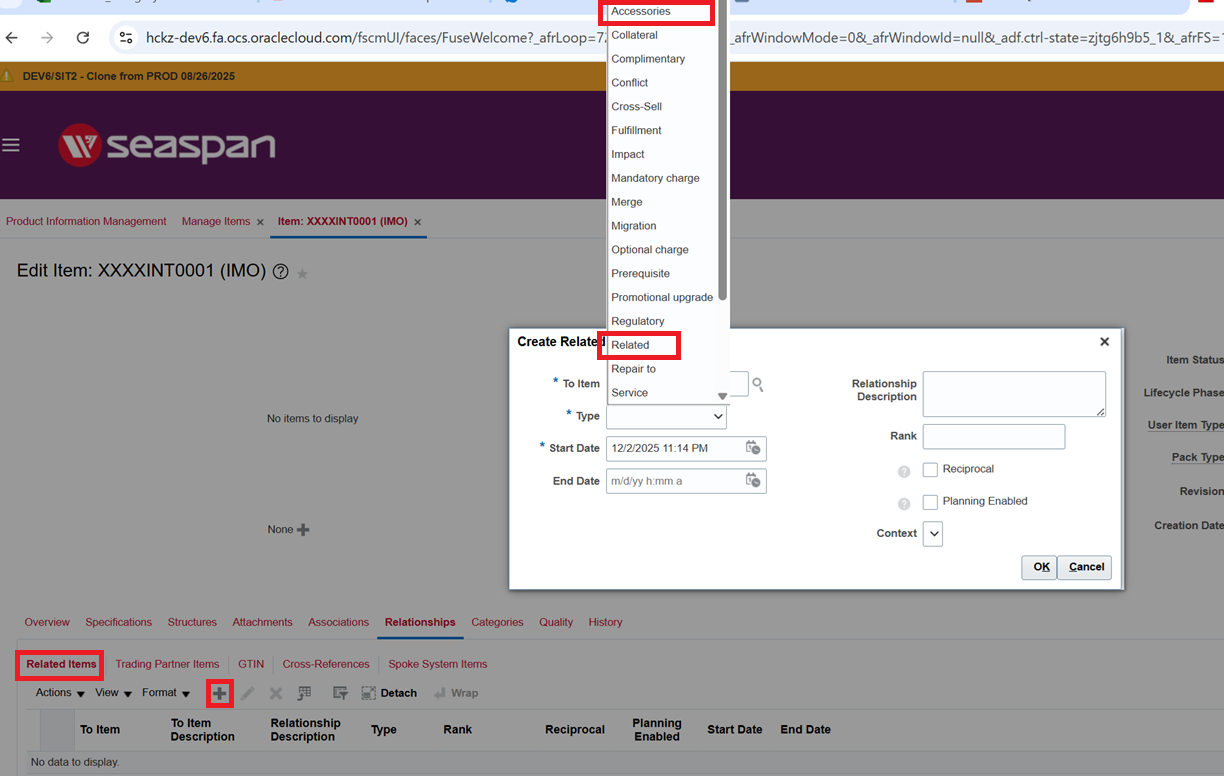Click the help icon beside Planning Enabled
Viewport: 1224px width, 776px height.
[x=904, y=503]
